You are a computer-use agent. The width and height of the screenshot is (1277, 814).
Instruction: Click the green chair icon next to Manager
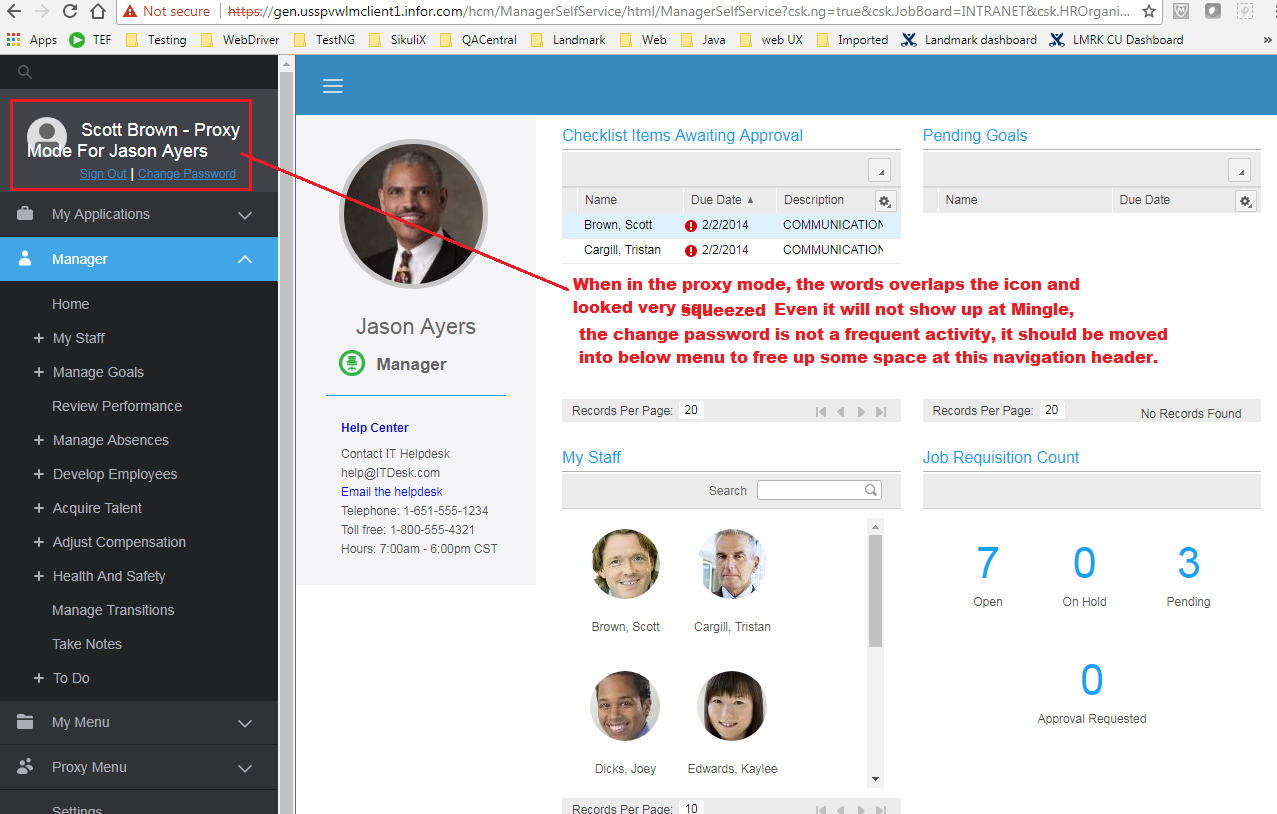coord(352,364)
